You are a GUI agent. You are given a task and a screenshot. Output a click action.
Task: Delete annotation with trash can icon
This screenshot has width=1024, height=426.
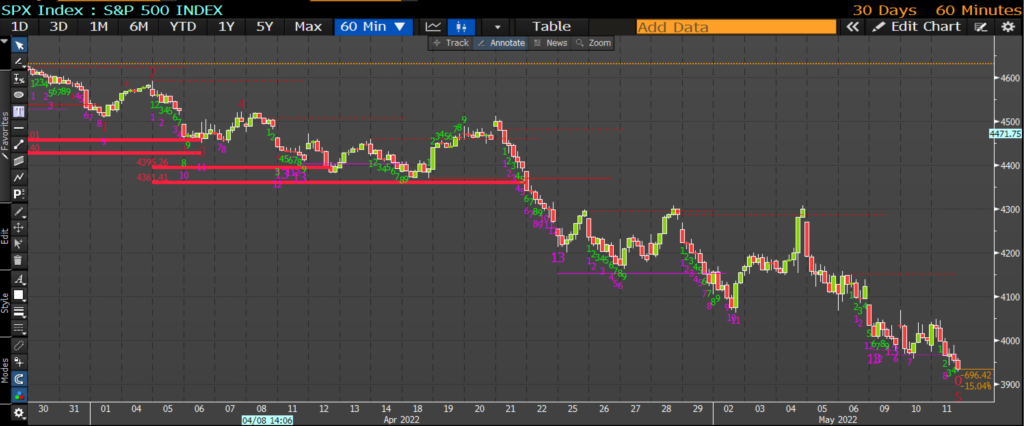[19, 260]
